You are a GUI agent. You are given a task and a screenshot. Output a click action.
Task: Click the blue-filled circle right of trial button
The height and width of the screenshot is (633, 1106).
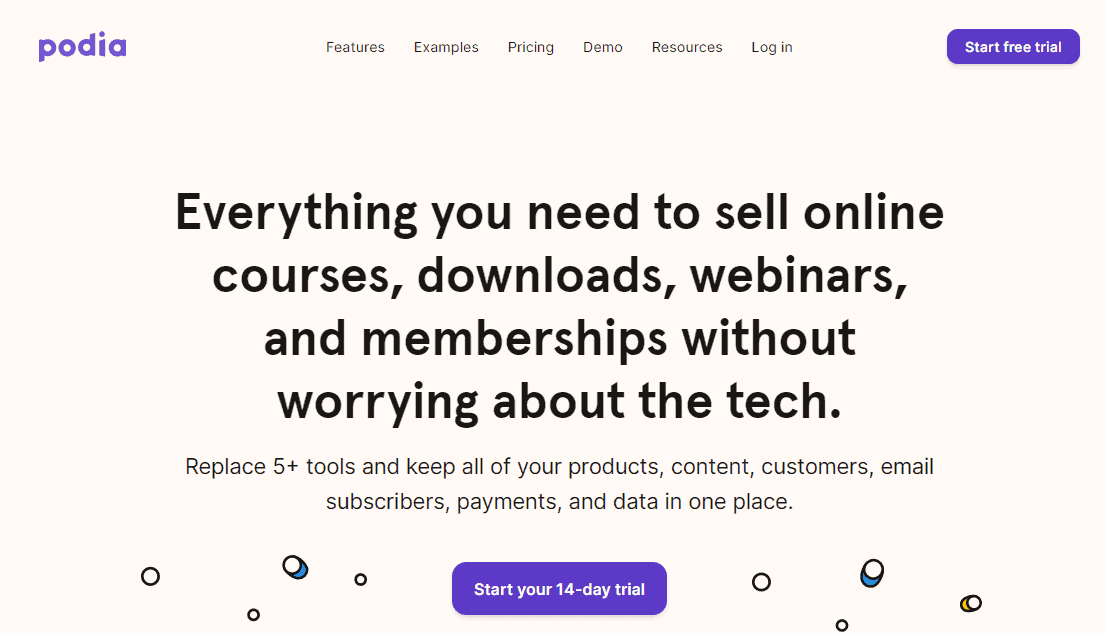click(x=872, y=573)
